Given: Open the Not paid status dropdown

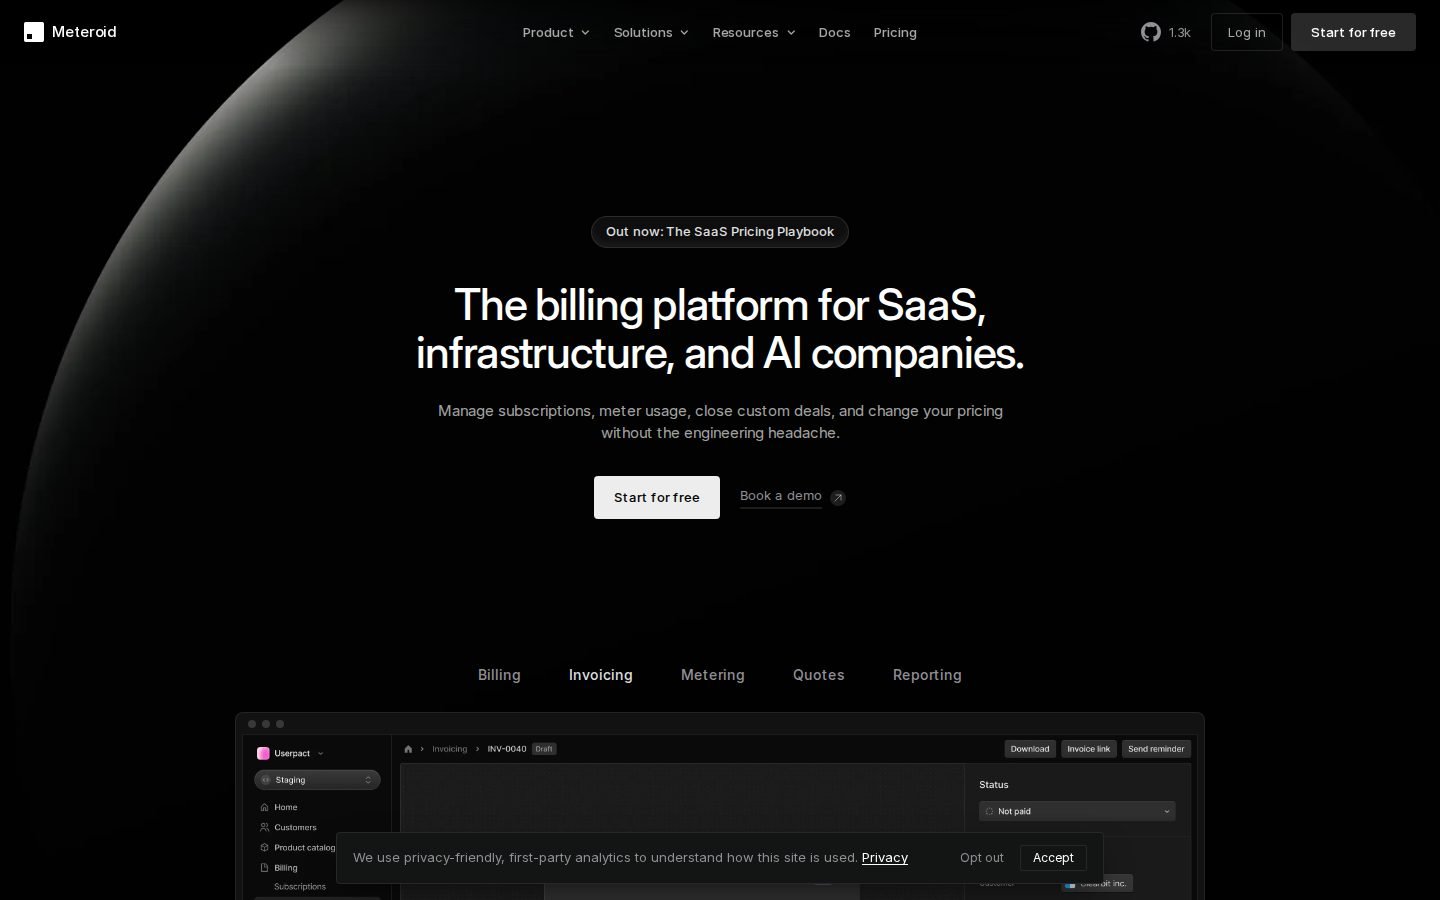Looking at the screenshot, I should pyautogui.click(x=1077, y=811).
